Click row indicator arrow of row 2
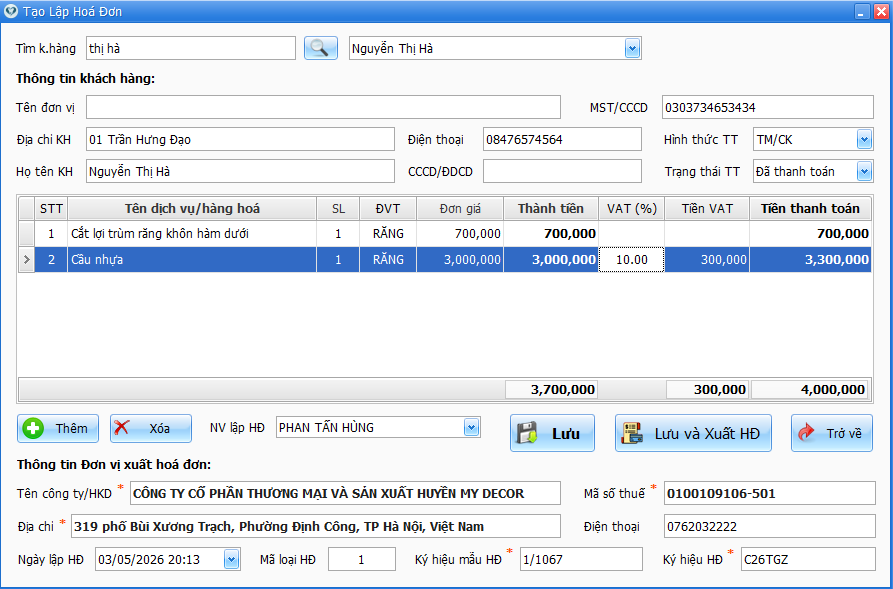The image size is (893, 589). (x=27, y=260)
